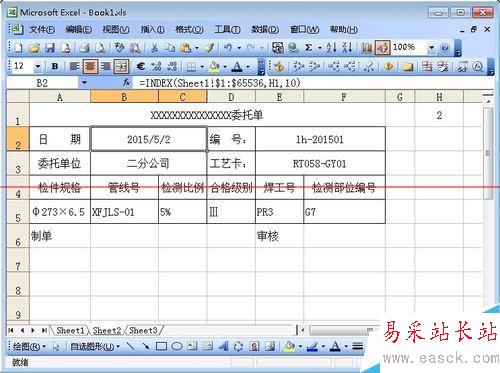Apply font color A in formatting toolbar
This screenshot has height=373, width=500.
[x=237, y=67]
